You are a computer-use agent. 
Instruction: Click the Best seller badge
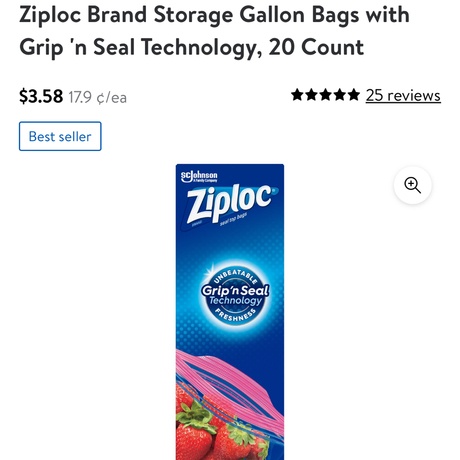[x=60, y=136]
